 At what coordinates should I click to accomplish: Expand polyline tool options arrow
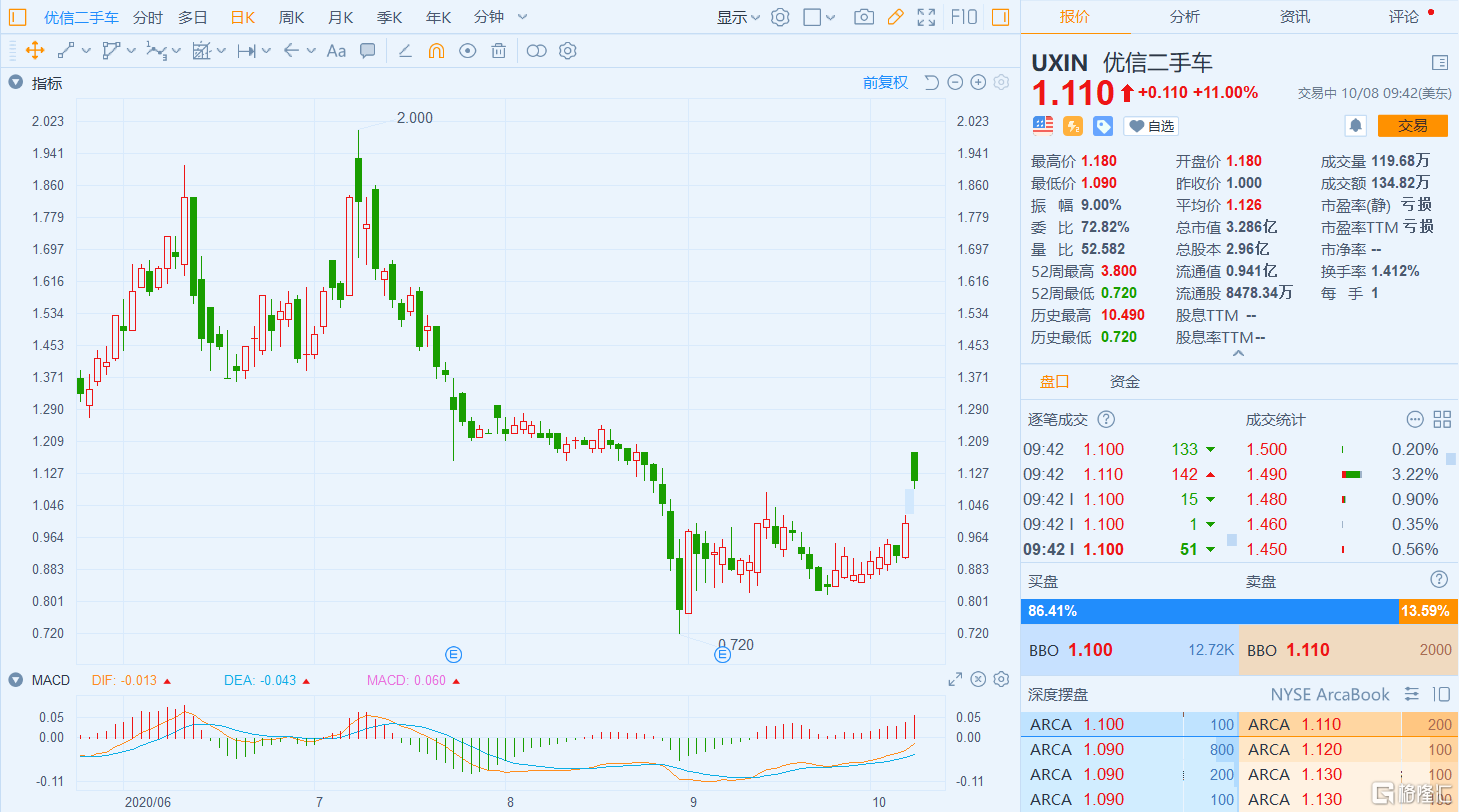[x=131, y=51]
